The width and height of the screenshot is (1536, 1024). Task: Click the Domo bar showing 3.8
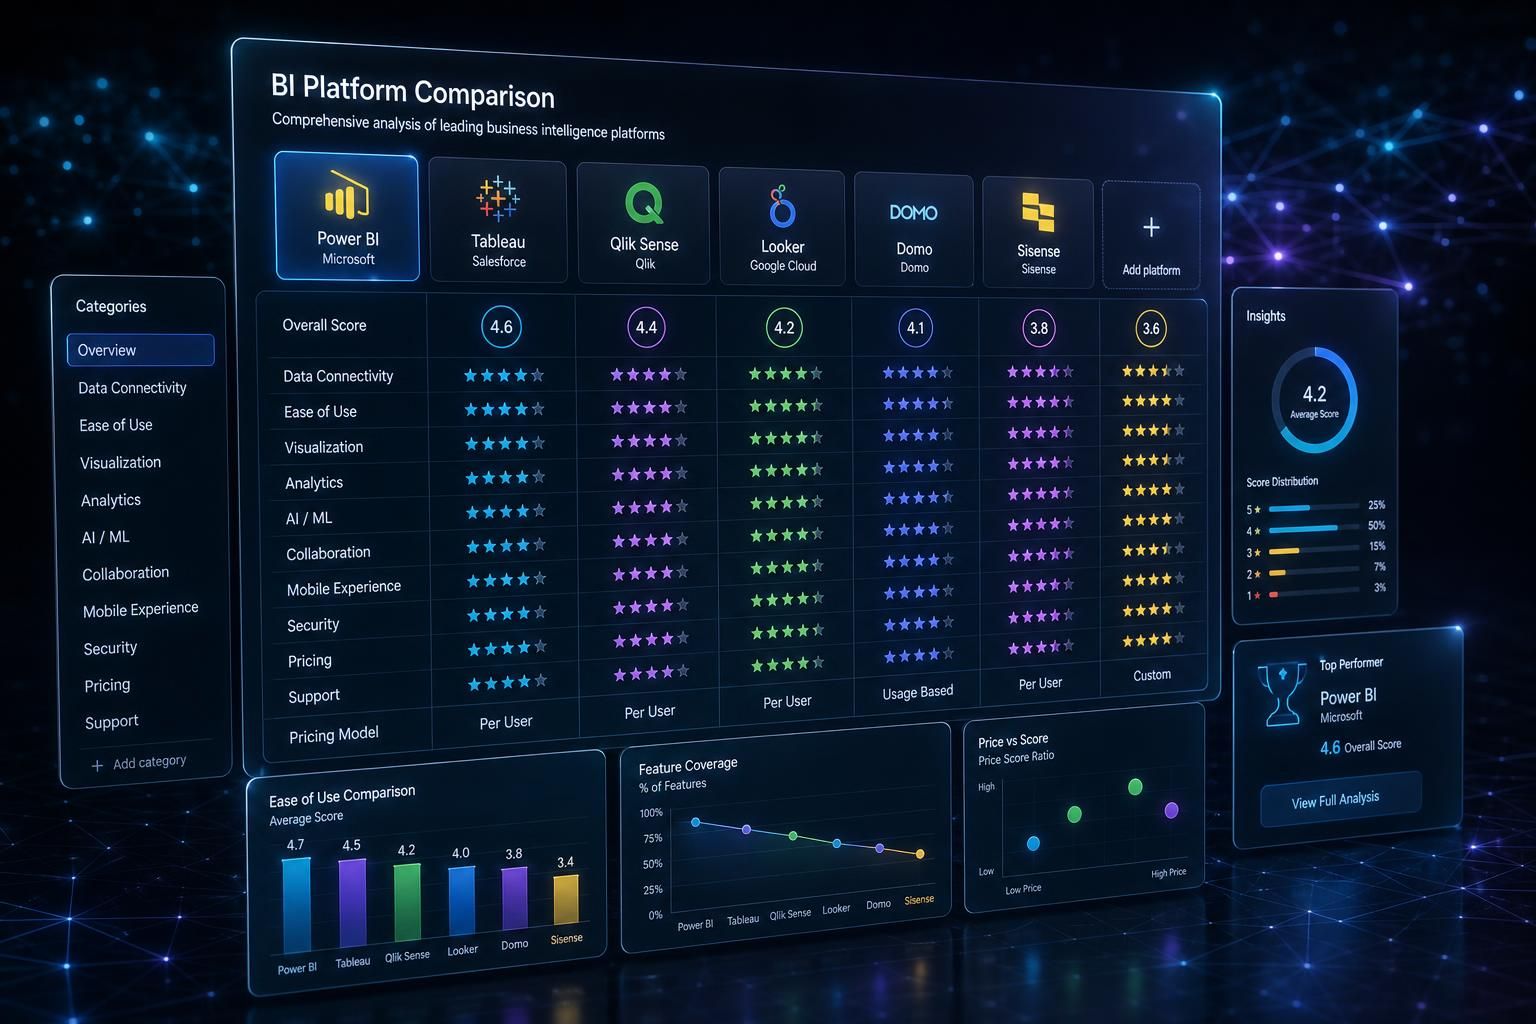(514, 898)
